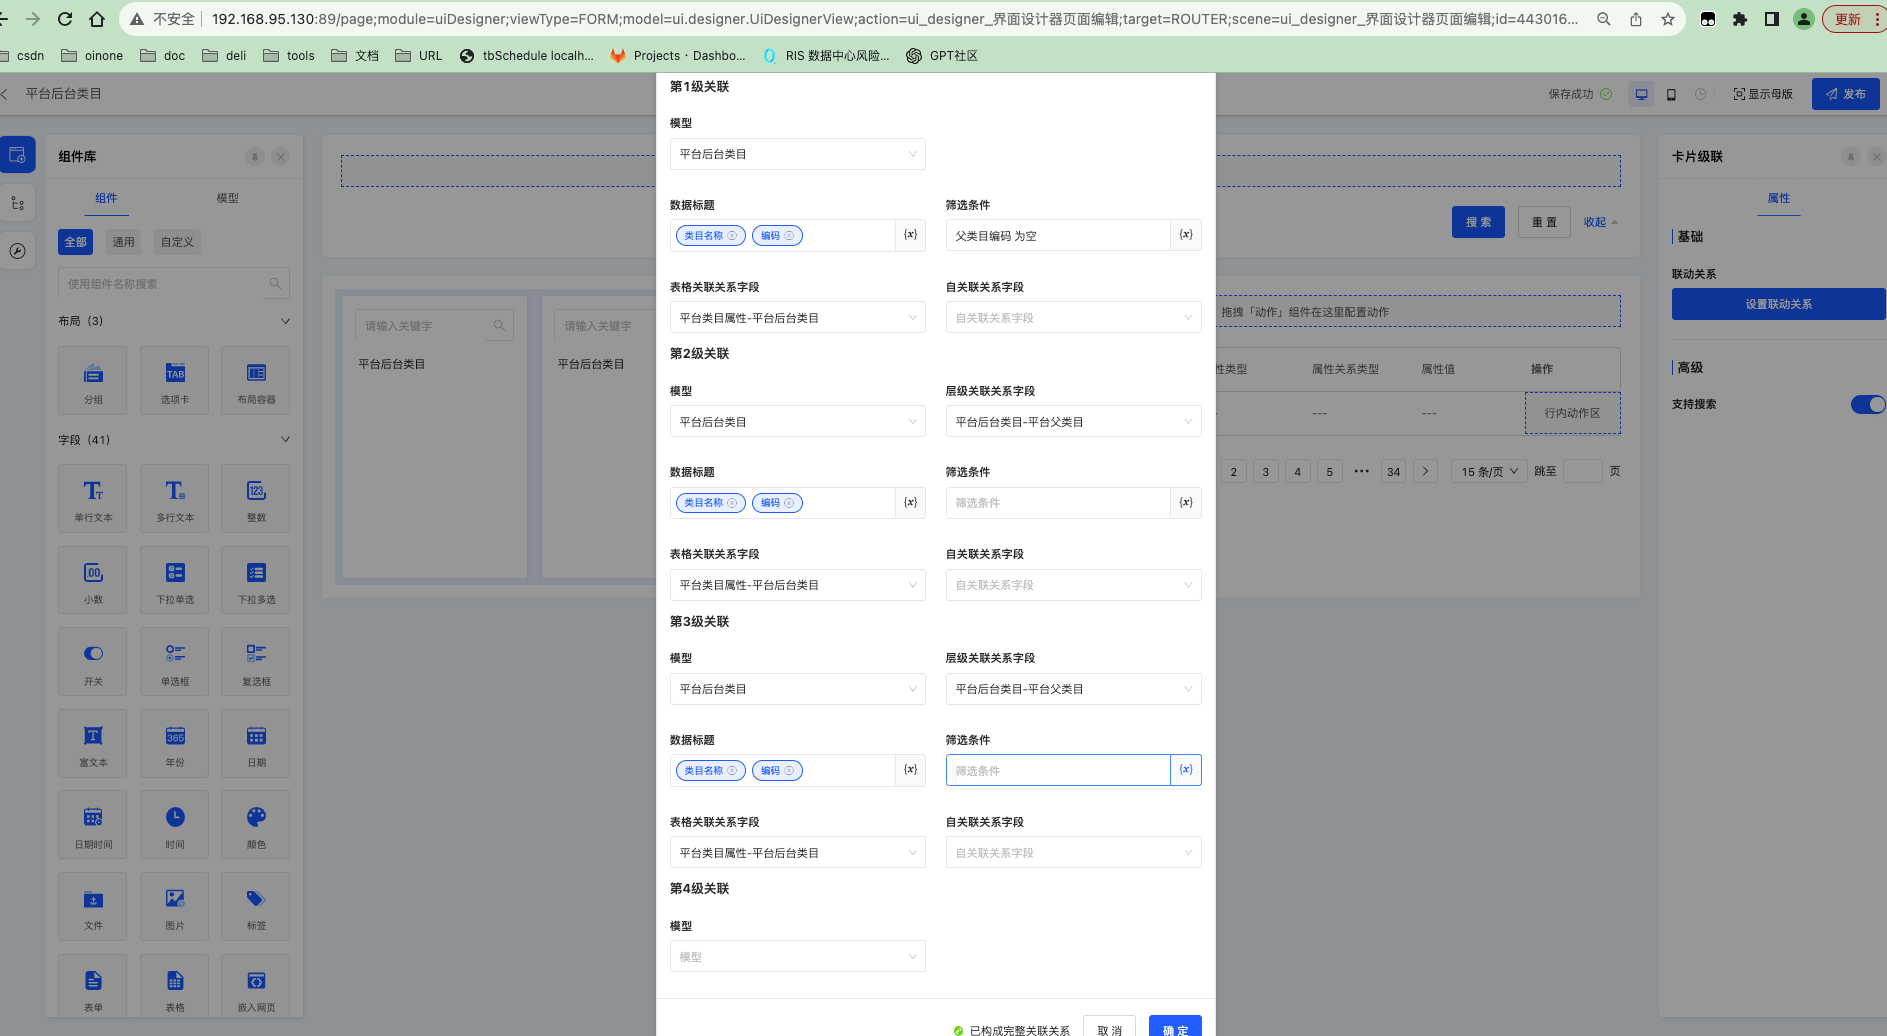This screenshot has width=1887, height=1036.
Task: Choose the 日期时间 component icon
Action: tap(93, 825)
